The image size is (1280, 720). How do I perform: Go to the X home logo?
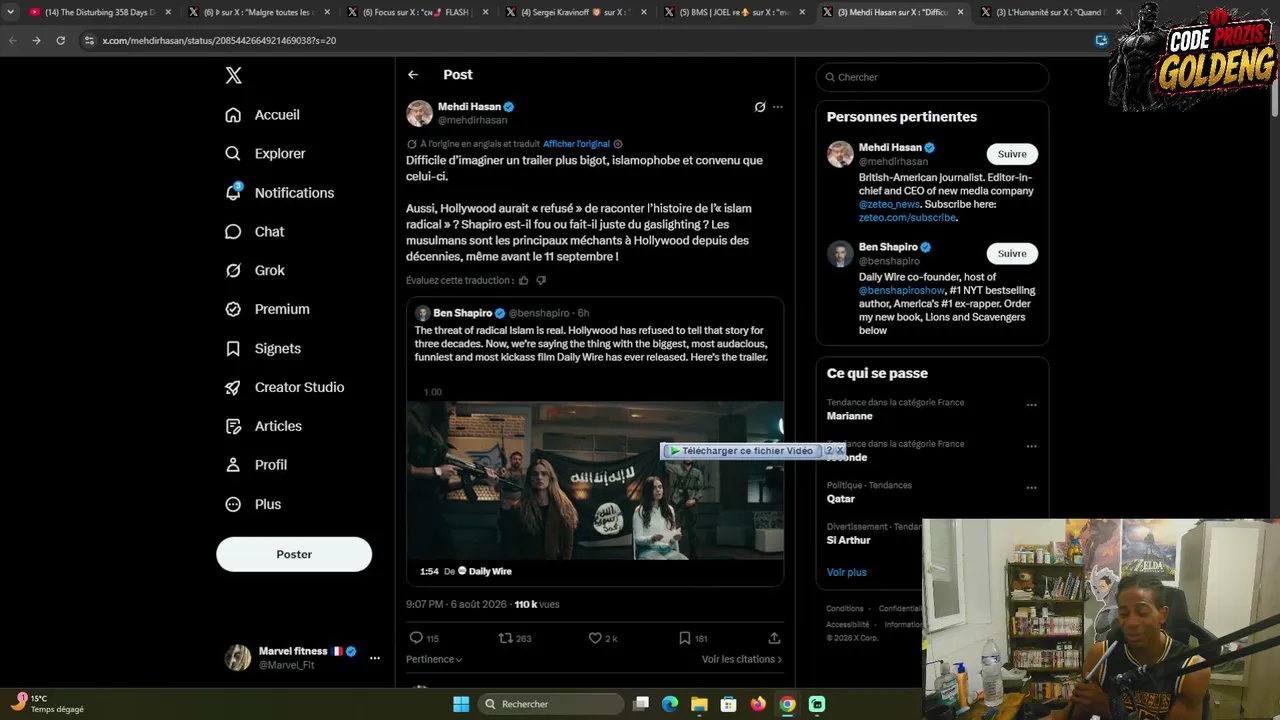[x=233, y=75]
